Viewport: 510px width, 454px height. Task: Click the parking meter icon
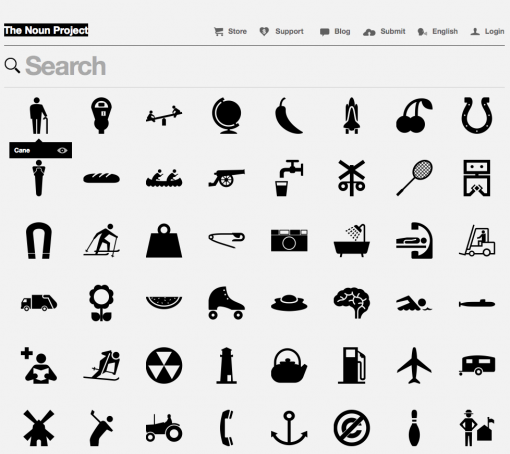click(x=101, y=115)
